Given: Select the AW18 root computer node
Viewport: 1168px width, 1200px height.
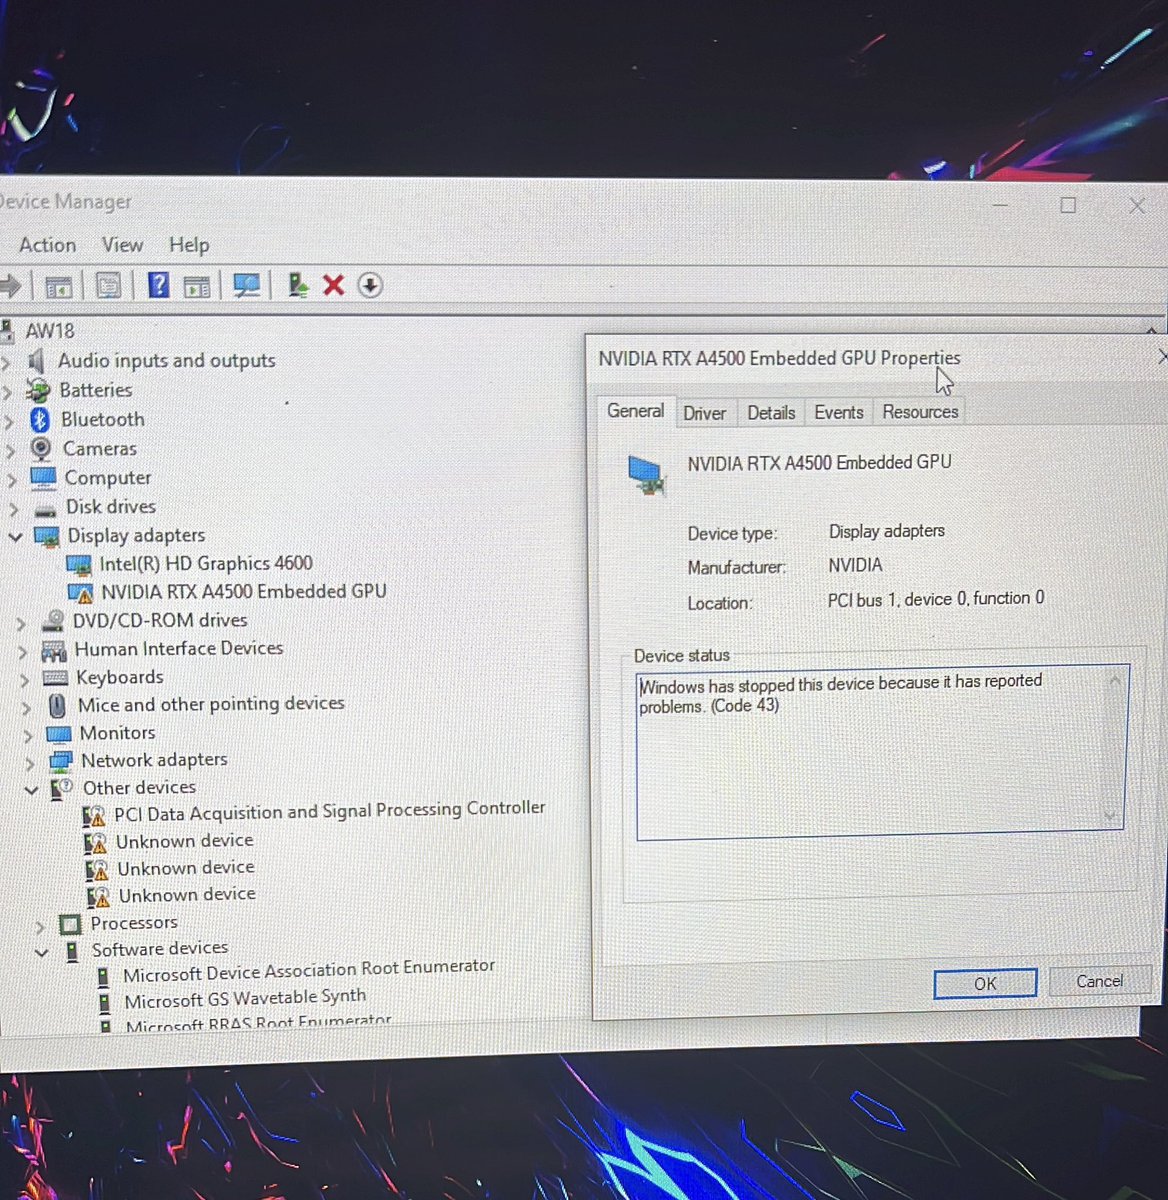Looking at the screenshot, I should (49, 331).
